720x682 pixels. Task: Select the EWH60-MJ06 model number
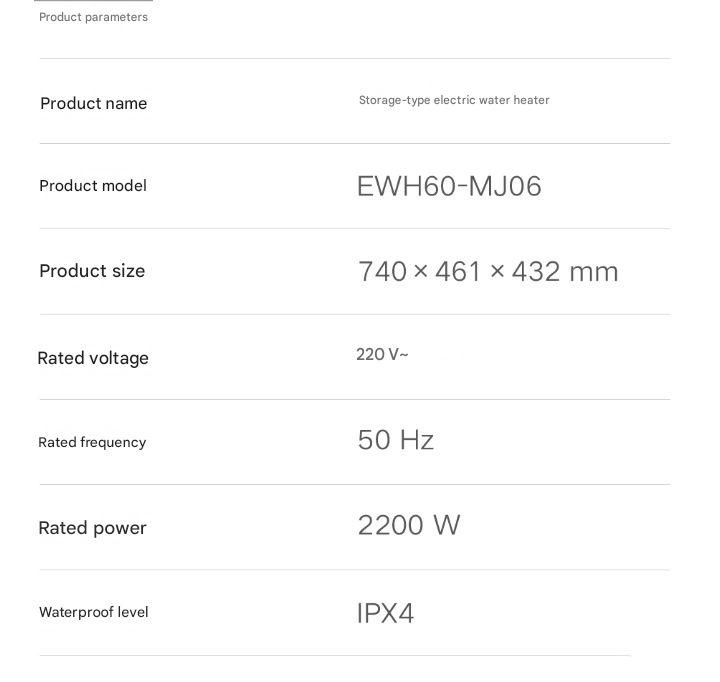click(449, 187)
